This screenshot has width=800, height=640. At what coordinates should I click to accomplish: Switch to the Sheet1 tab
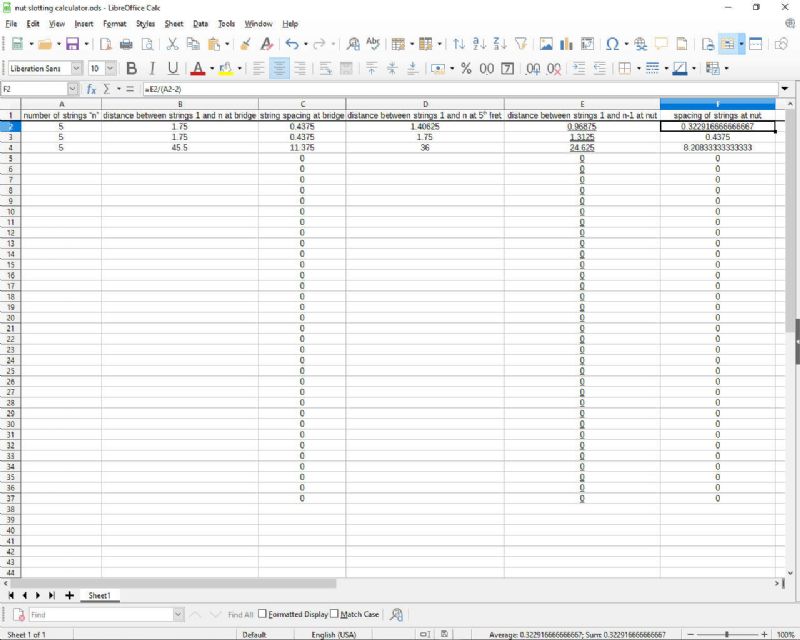click(x=99, y=595)
